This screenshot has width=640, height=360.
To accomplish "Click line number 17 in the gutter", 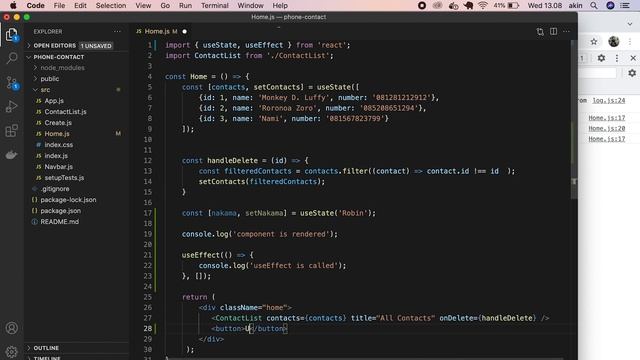I will pos(147,213).
